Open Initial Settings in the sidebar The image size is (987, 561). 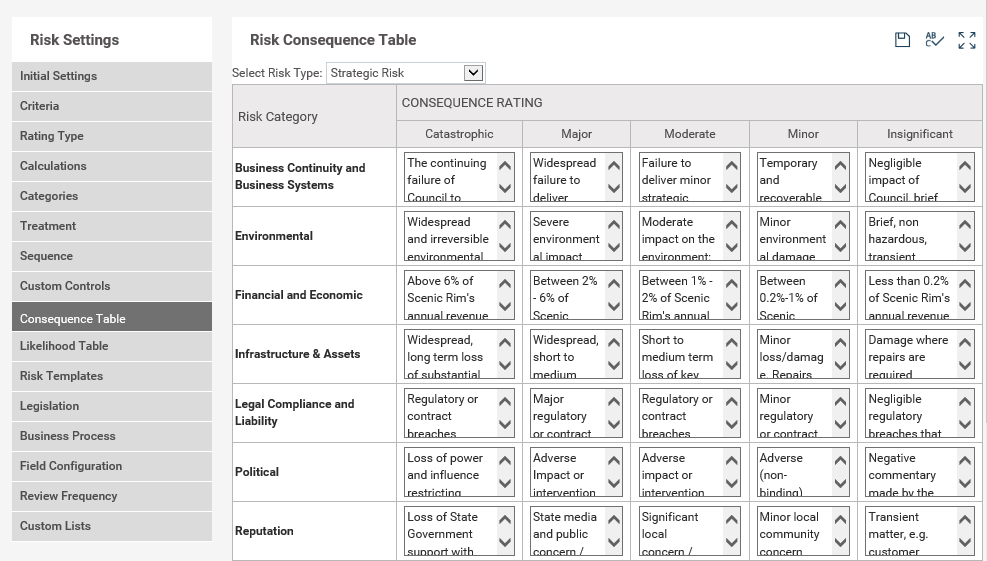click(x=112, y=76)
